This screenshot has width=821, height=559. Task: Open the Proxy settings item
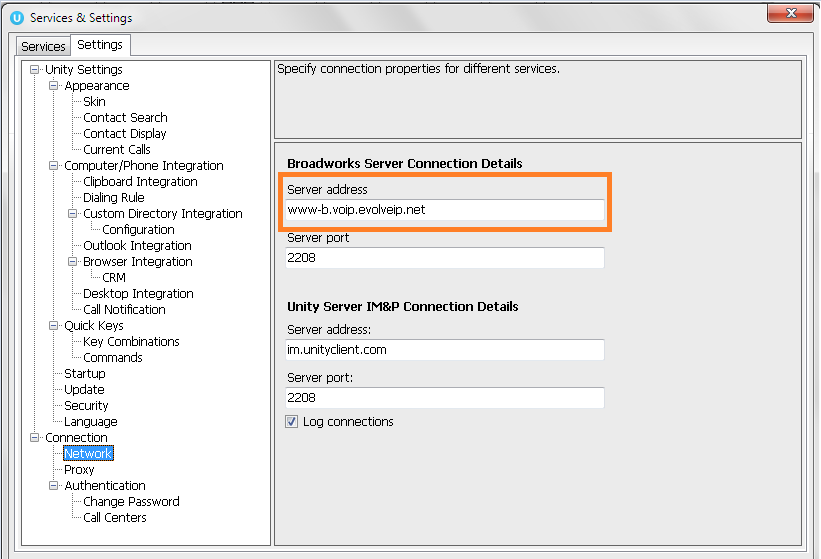(79, 470)
